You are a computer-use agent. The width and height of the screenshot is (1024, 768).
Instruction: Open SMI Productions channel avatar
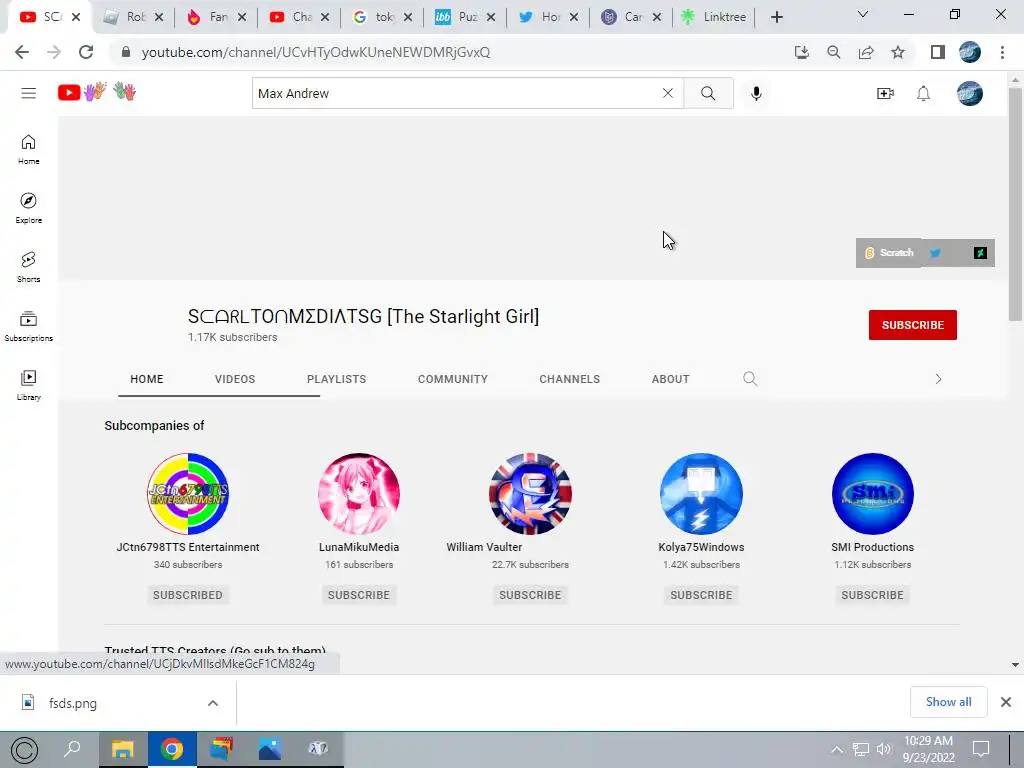pos(872,494)
